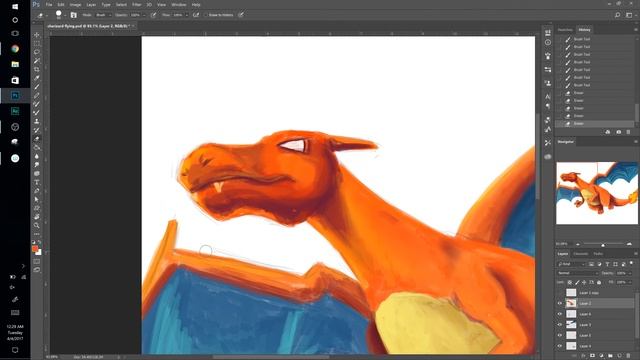Add a layer mask icon
The height and width of the screenshot is (360, 640).
click(592, 356)
